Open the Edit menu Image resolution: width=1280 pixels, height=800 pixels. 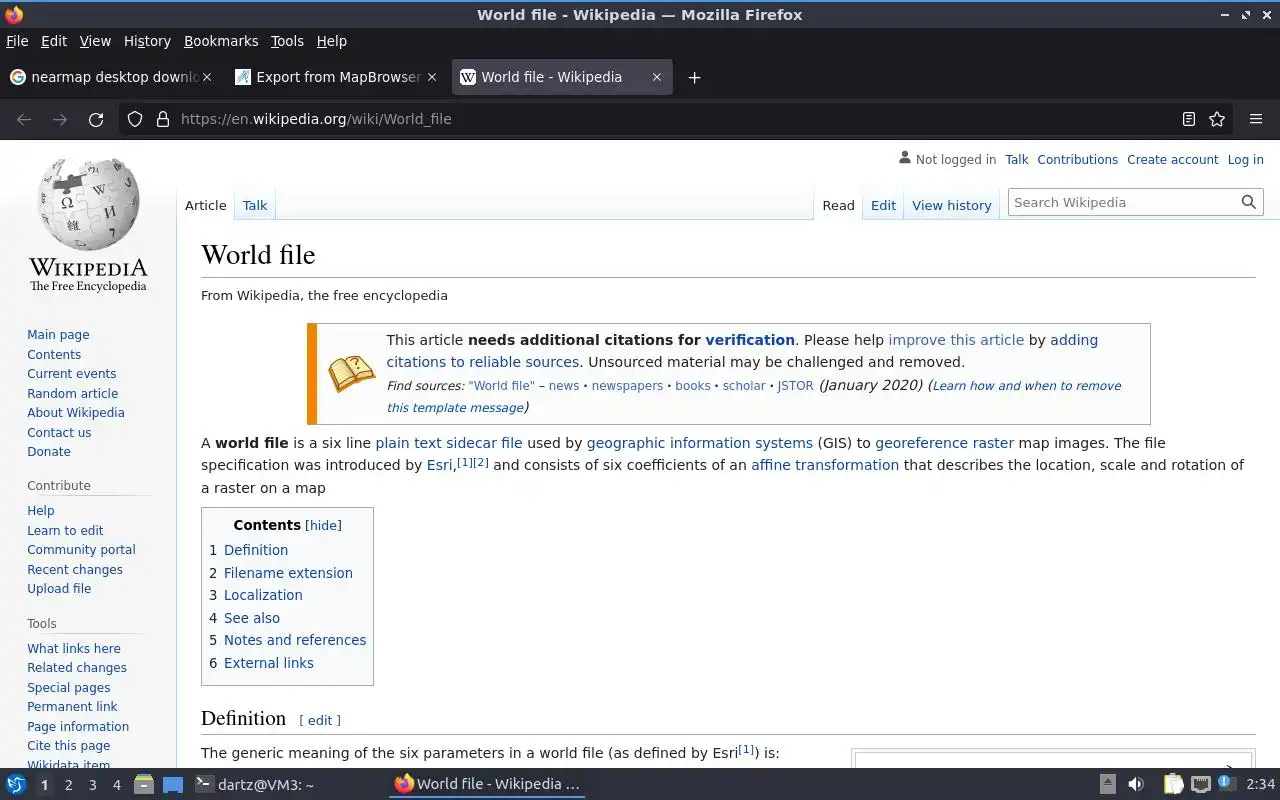54,41
